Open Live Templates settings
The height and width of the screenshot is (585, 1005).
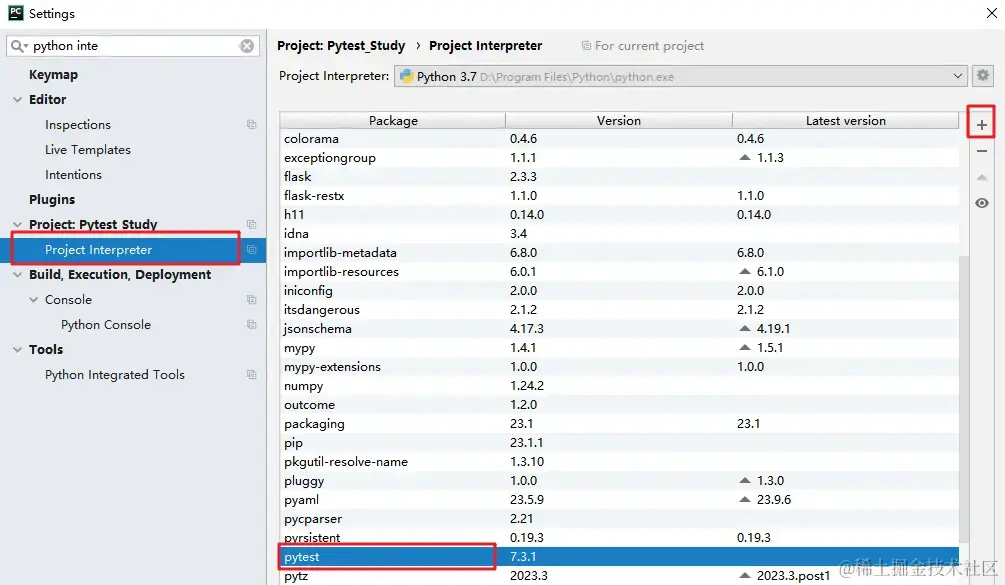(x=88, y=149)
